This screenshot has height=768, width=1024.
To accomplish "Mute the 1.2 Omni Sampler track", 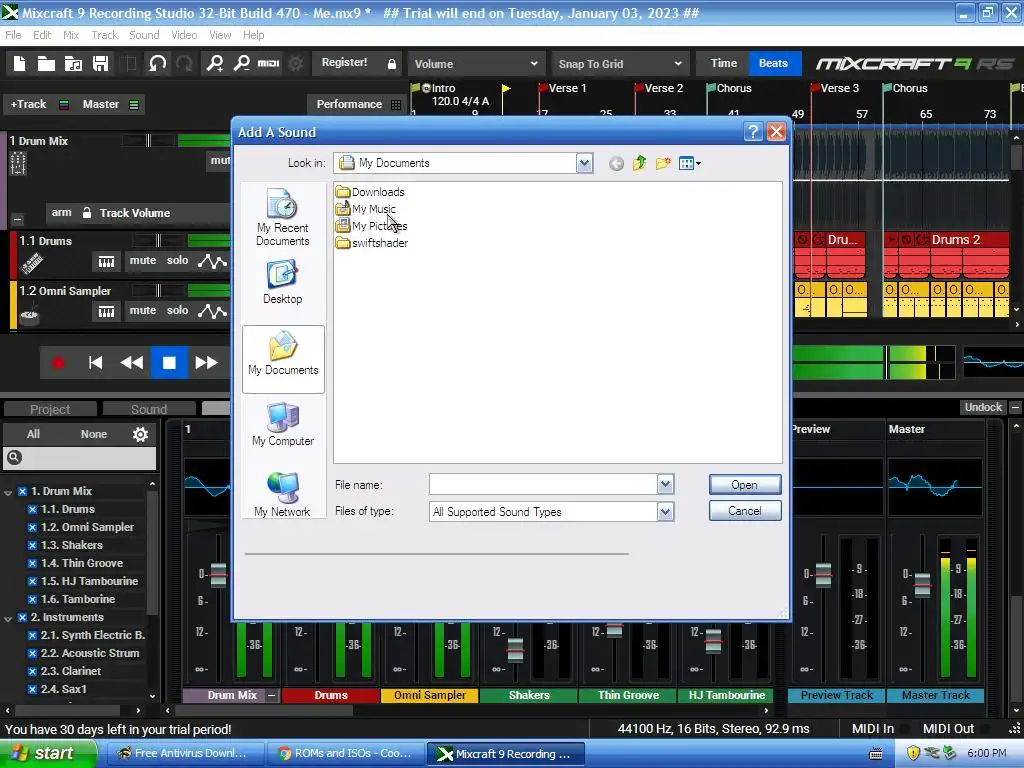I will coord(142,311).
